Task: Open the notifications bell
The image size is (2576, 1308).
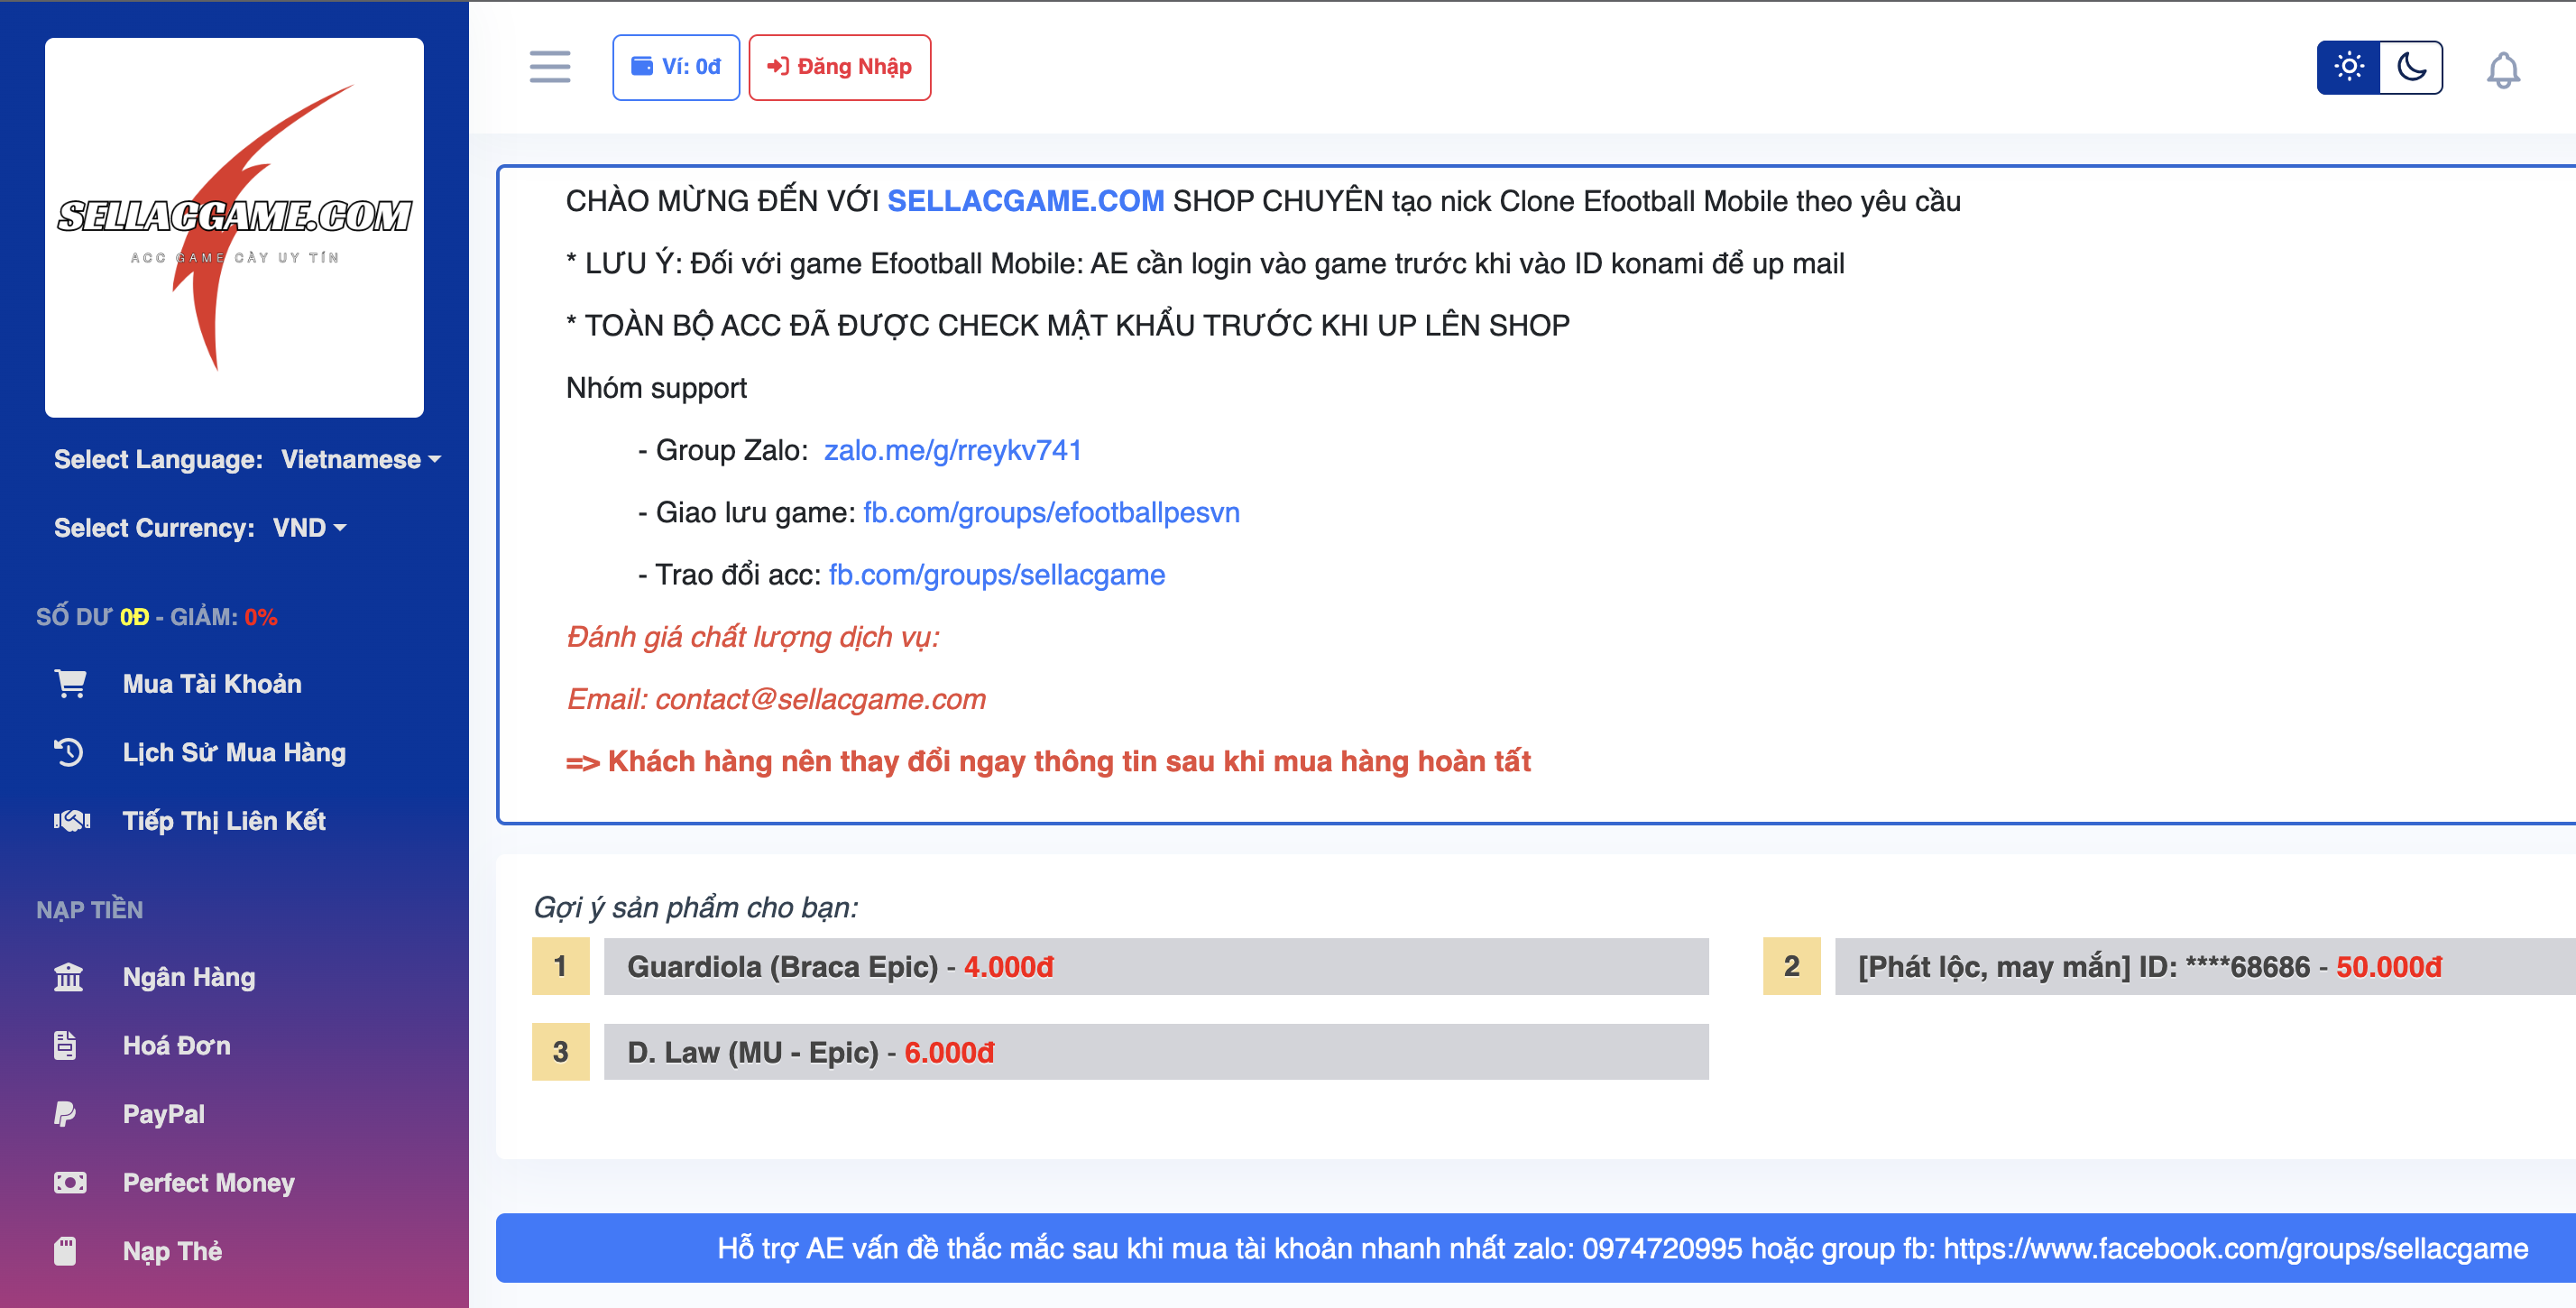Action: click(x=2502, y=69)
